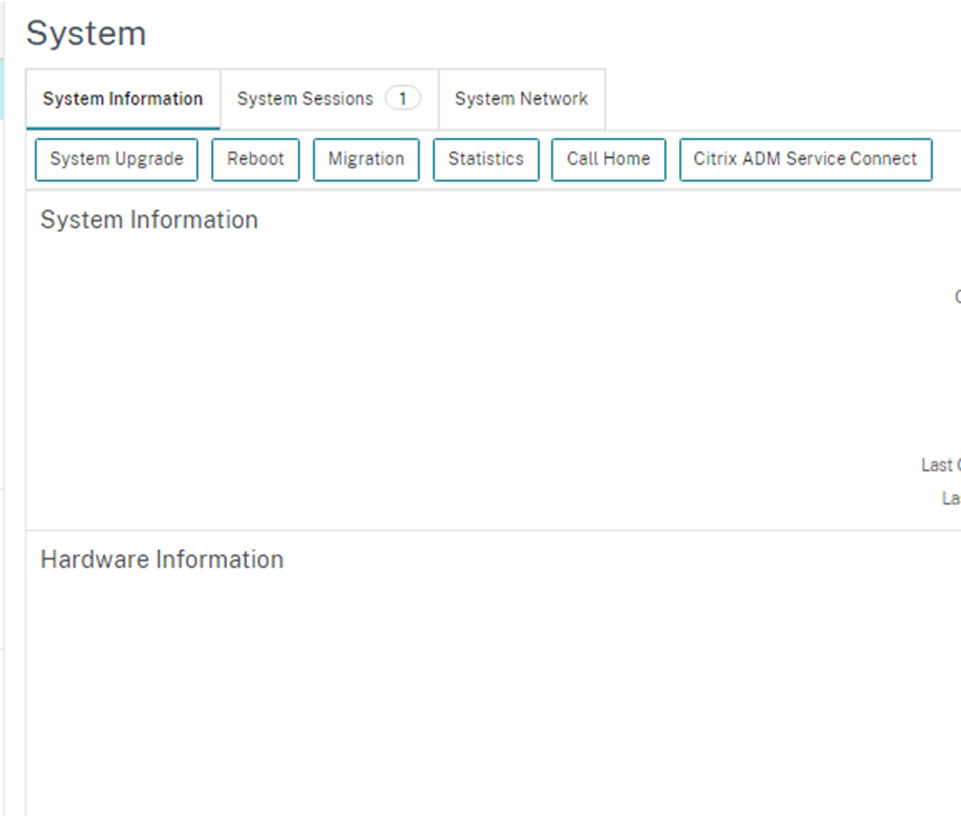
Task: Select the System Information section heading
Action: [149, 220]
